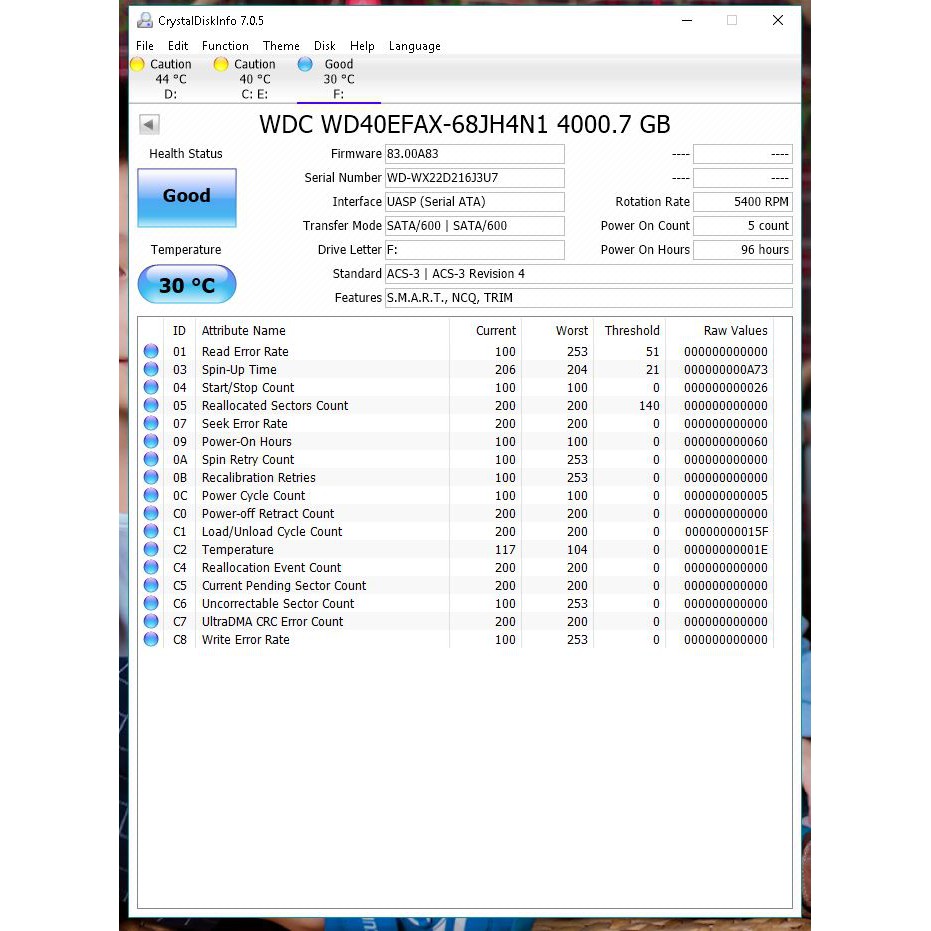Click the blue dot beside Reallocated Sectors Count
The width and height of the screenshot is (931, 931).
pyautogui.click(x=151, y=405)
